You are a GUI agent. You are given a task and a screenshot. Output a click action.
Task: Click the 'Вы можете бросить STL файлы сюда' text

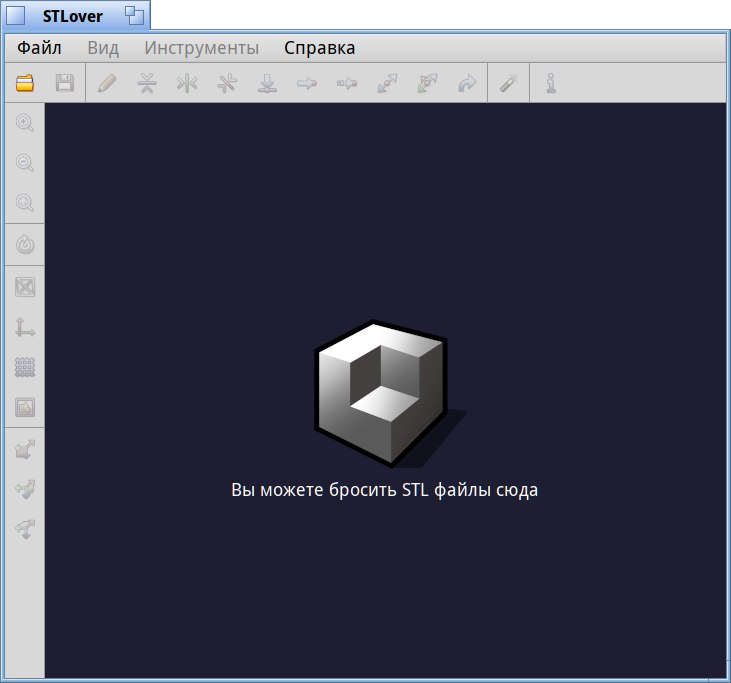385,490
